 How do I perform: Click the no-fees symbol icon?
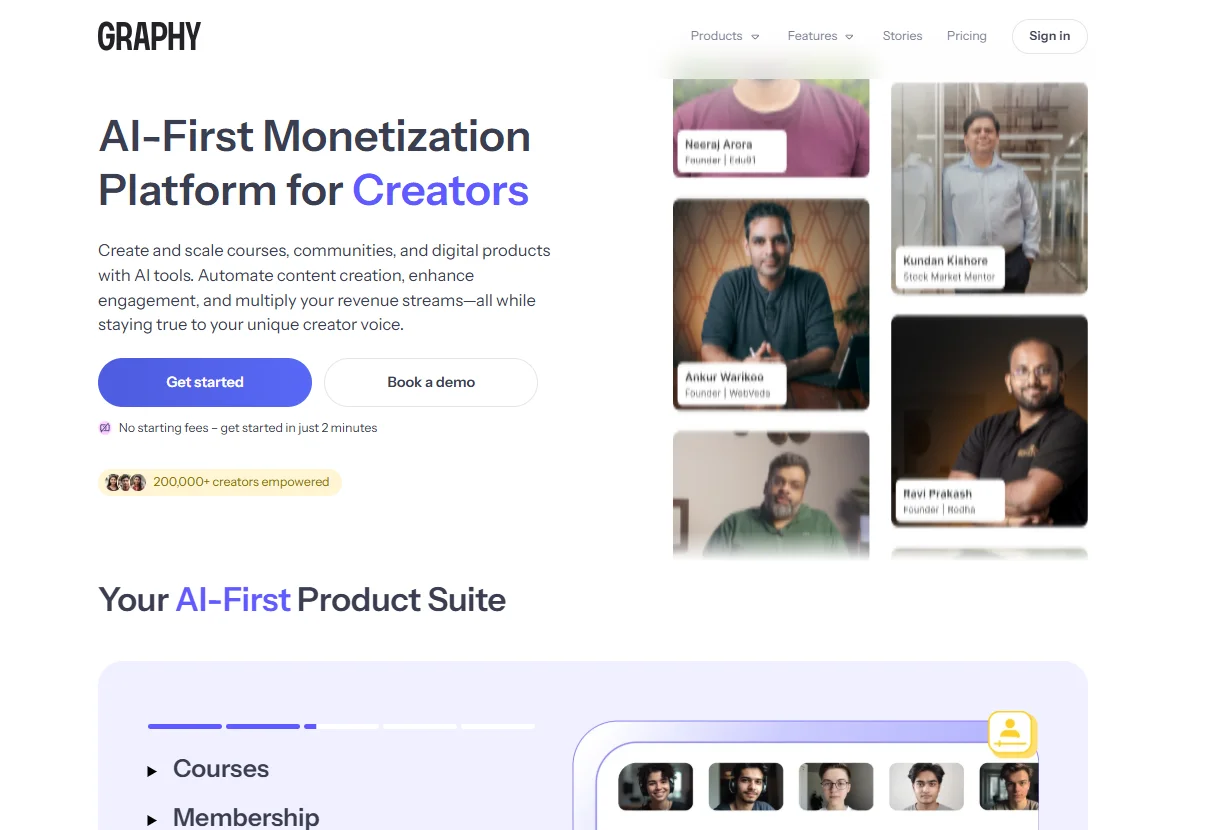[x=105, y=428]
